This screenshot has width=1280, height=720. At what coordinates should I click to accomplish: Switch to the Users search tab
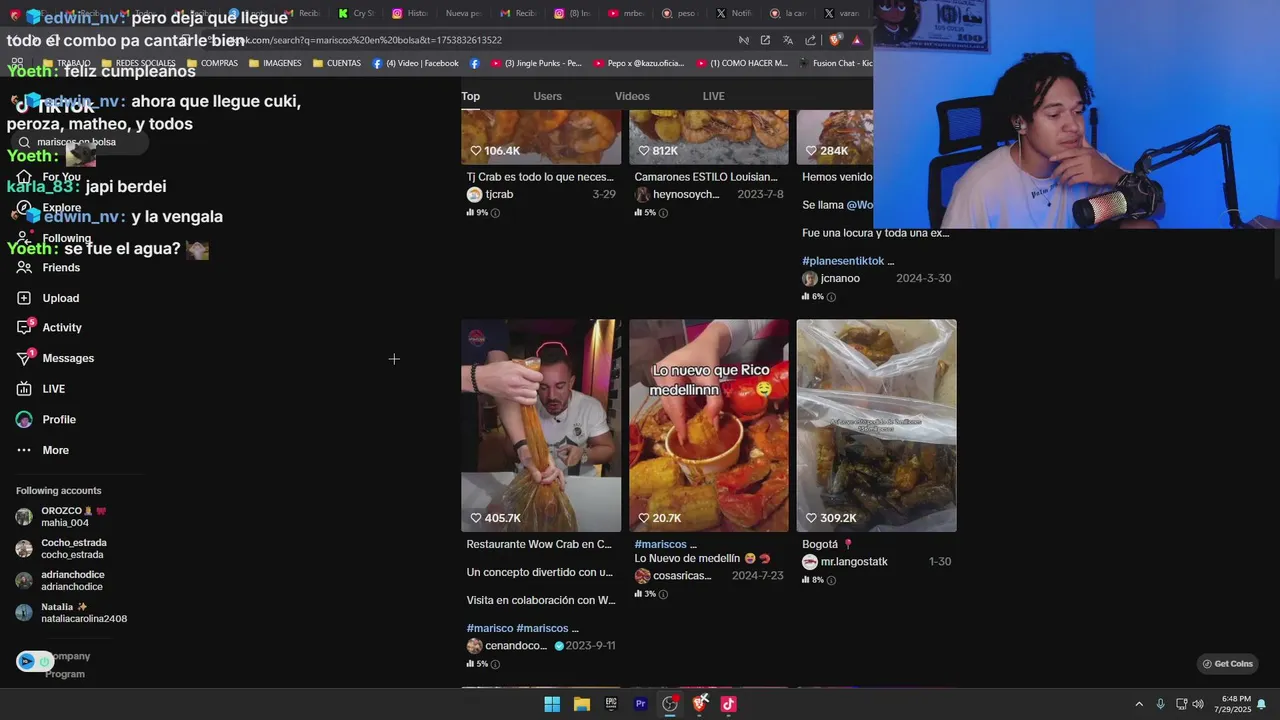(x=547, y=96)
